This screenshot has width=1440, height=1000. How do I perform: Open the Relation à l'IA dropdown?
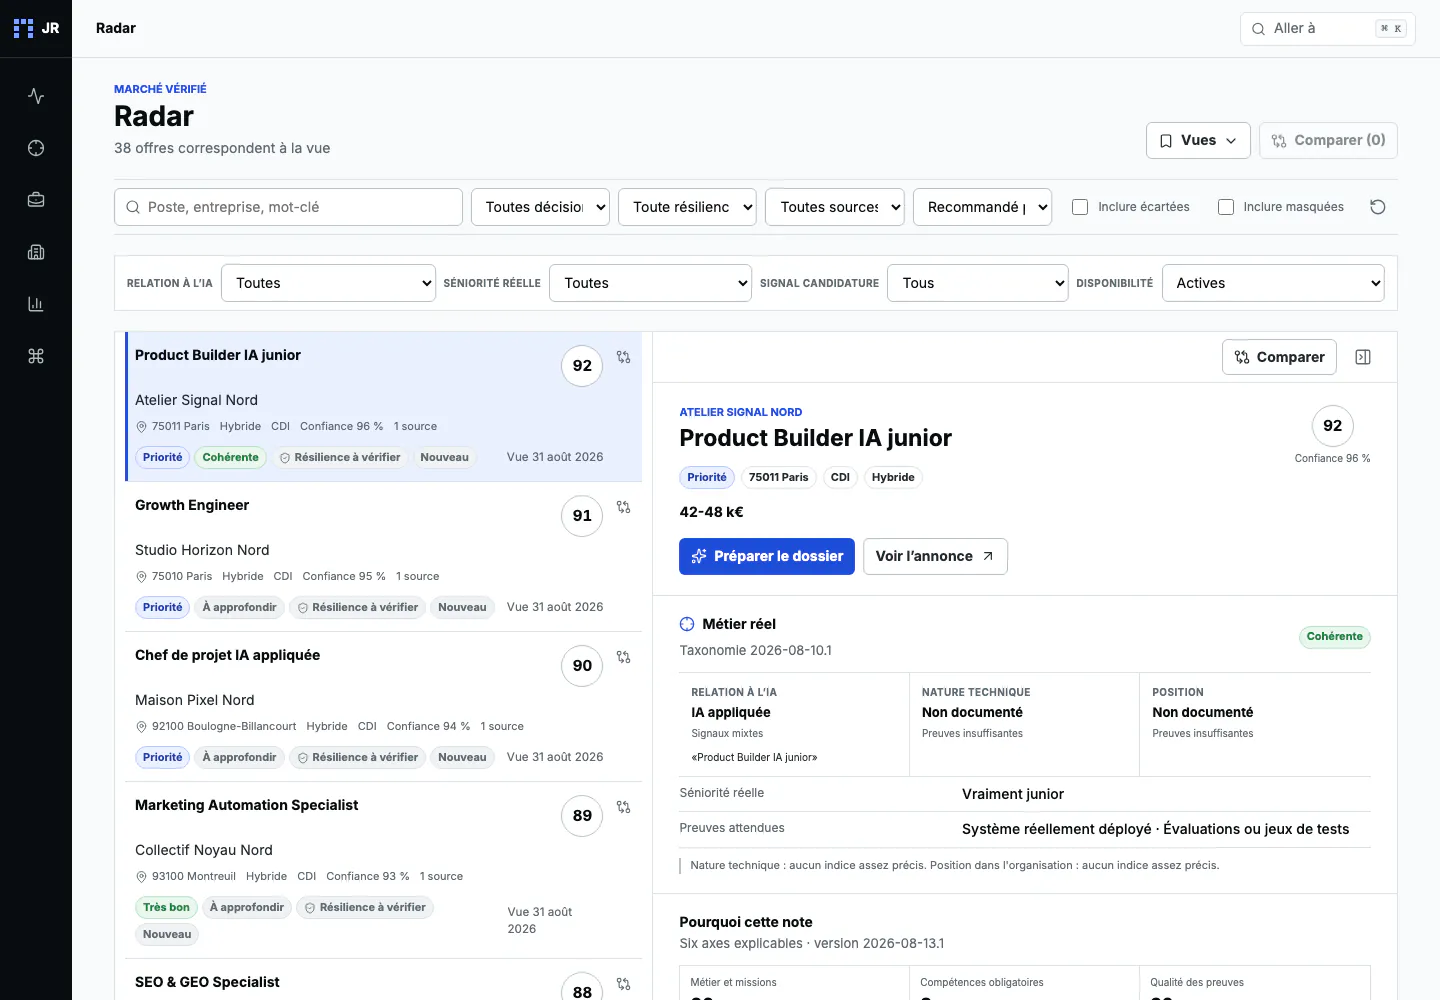[x=328, y=283]
